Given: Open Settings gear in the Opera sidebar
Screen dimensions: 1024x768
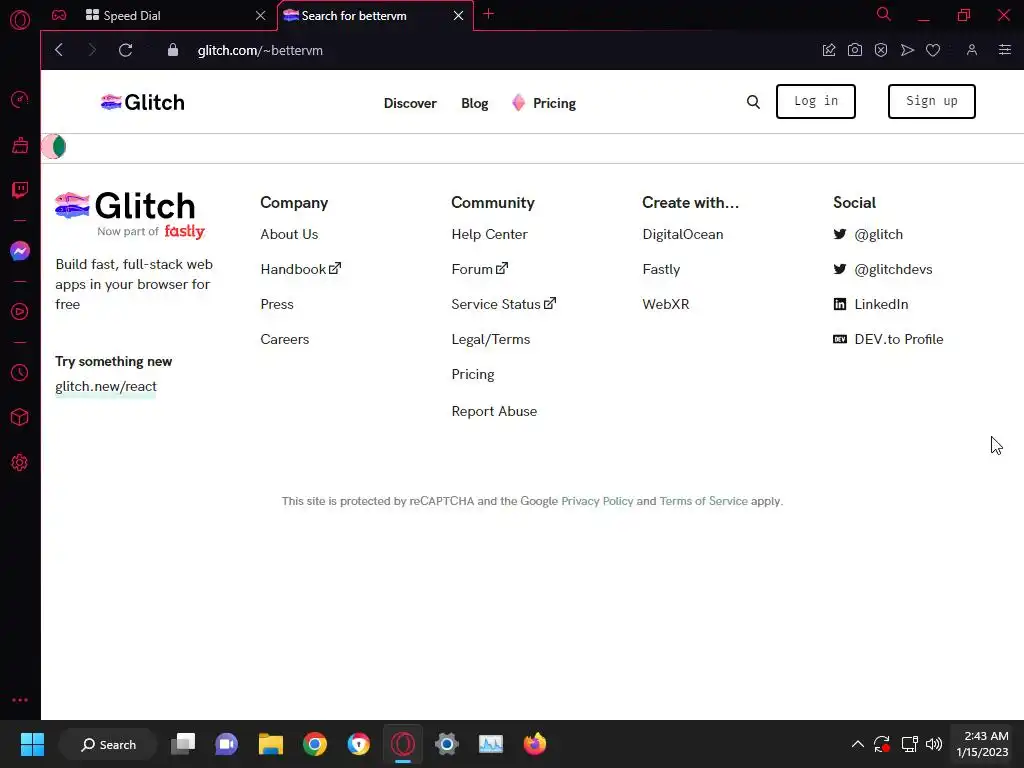Looking at the screenshot, I should (20, 462).
